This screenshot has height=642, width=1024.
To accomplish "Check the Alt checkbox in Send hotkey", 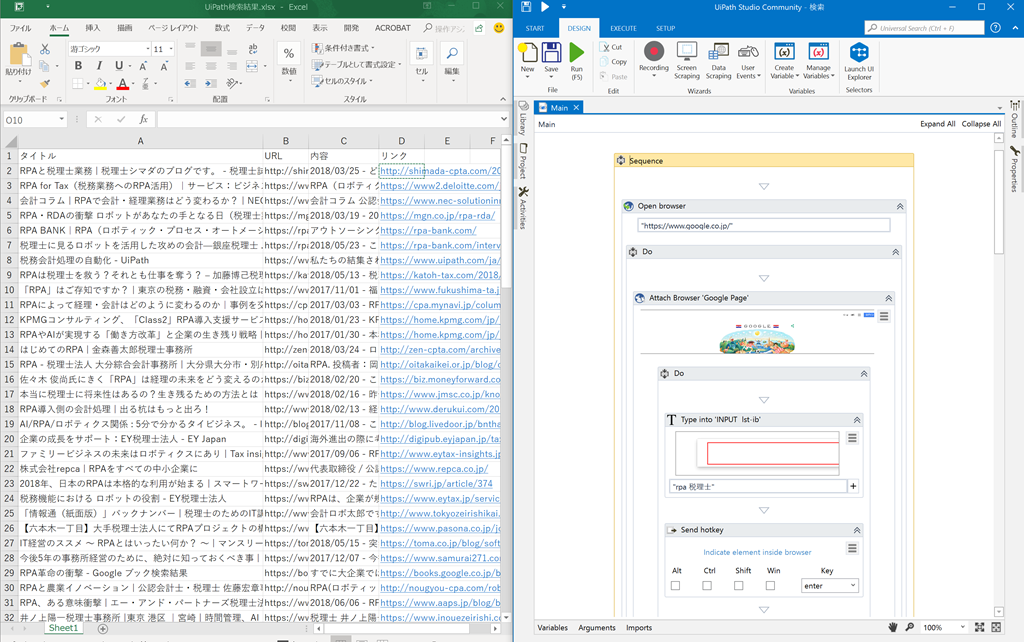I will (675, 586).
